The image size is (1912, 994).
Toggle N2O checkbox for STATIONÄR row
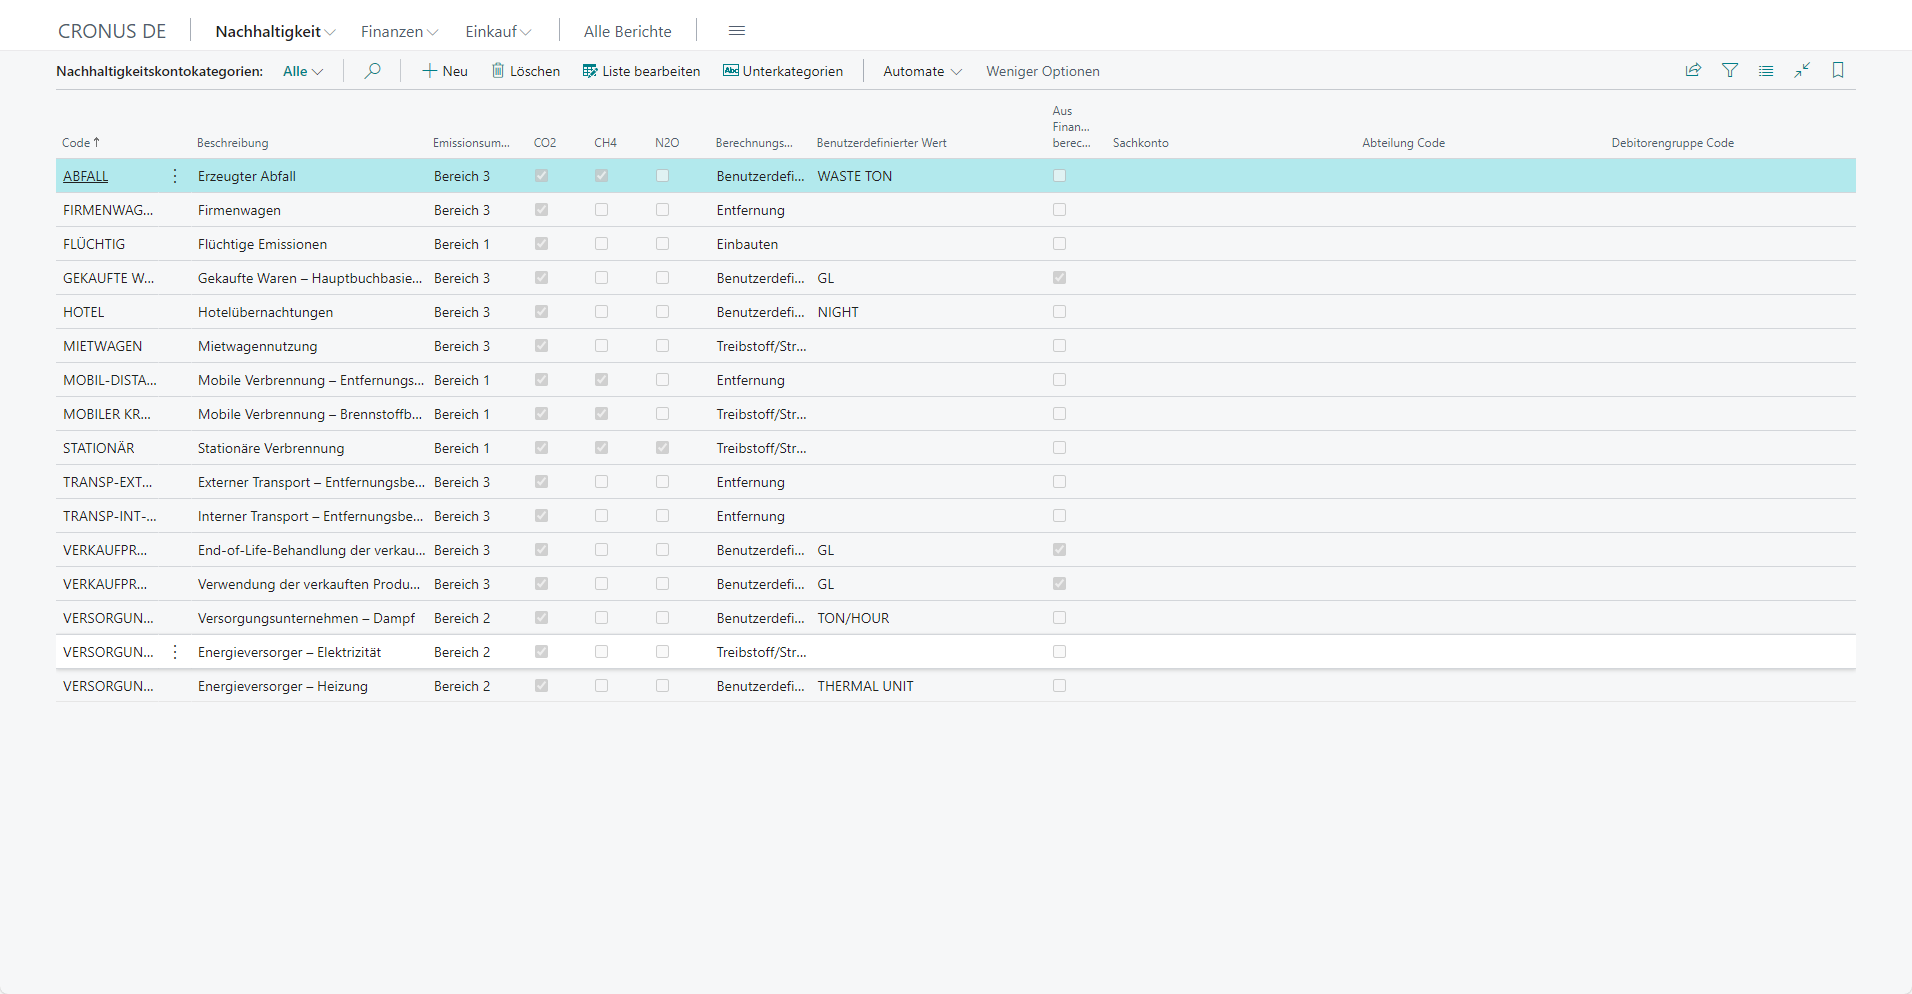point(662,448)
